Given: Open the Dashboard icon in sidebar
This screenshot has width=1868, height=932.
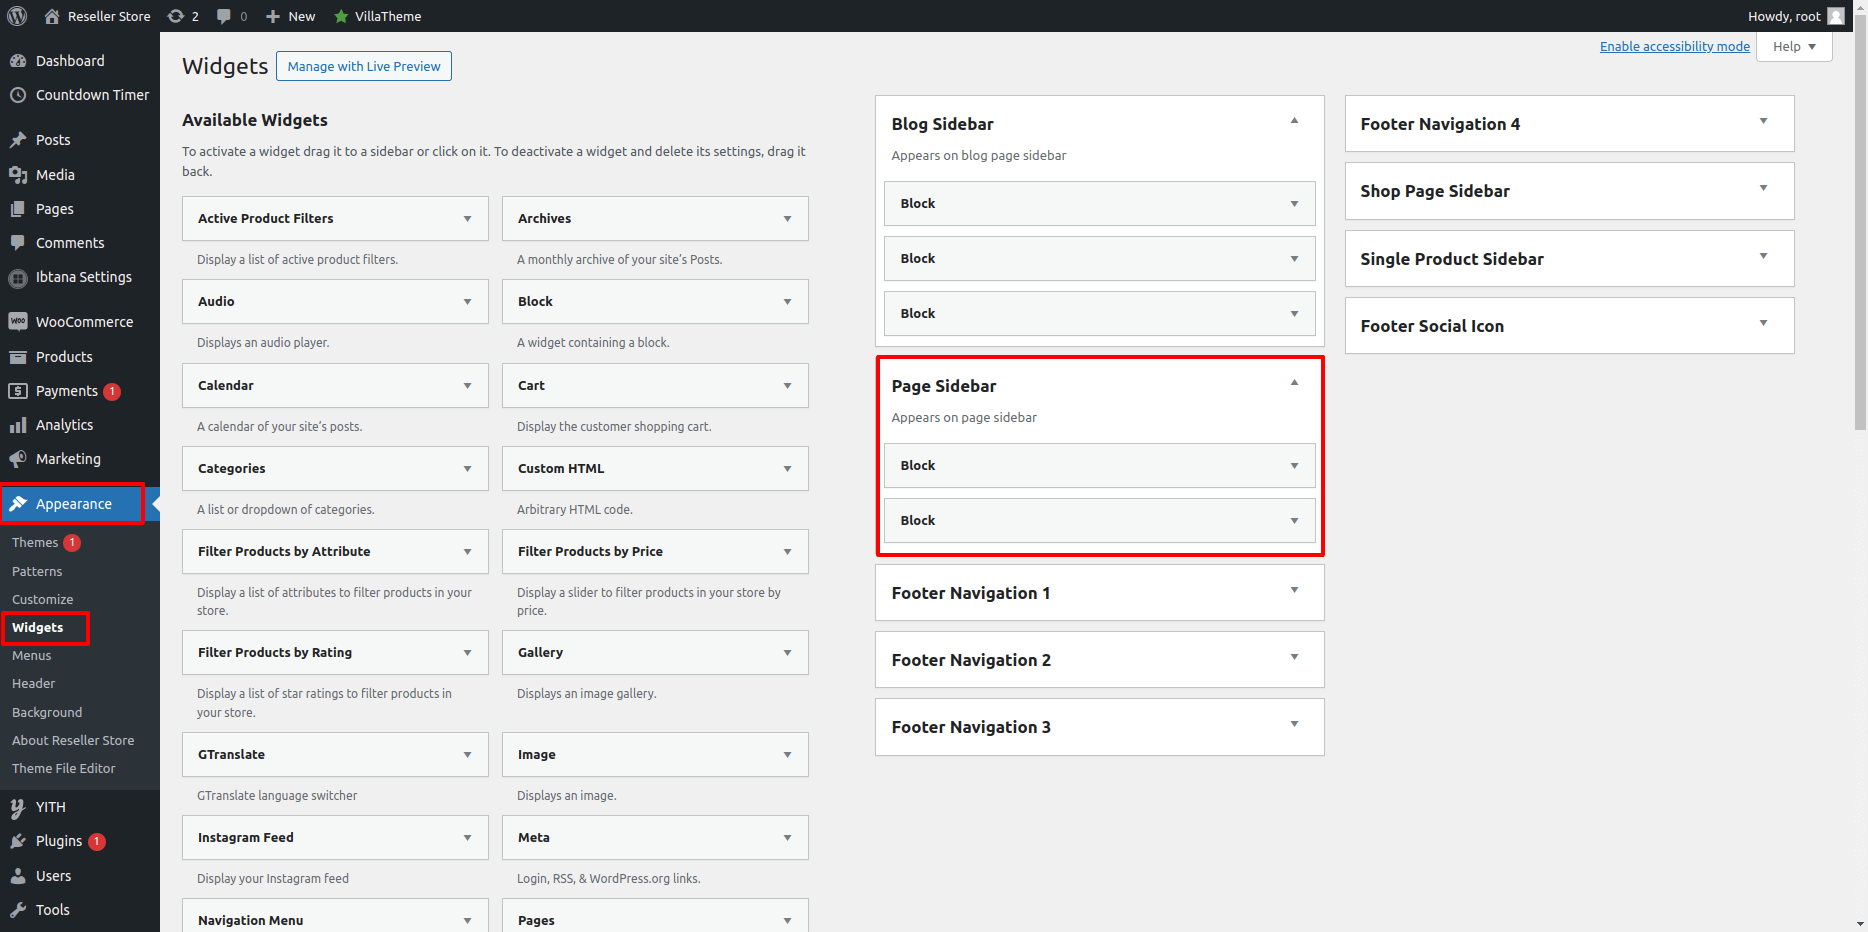Looking at the screenshot, I should 18,61.
